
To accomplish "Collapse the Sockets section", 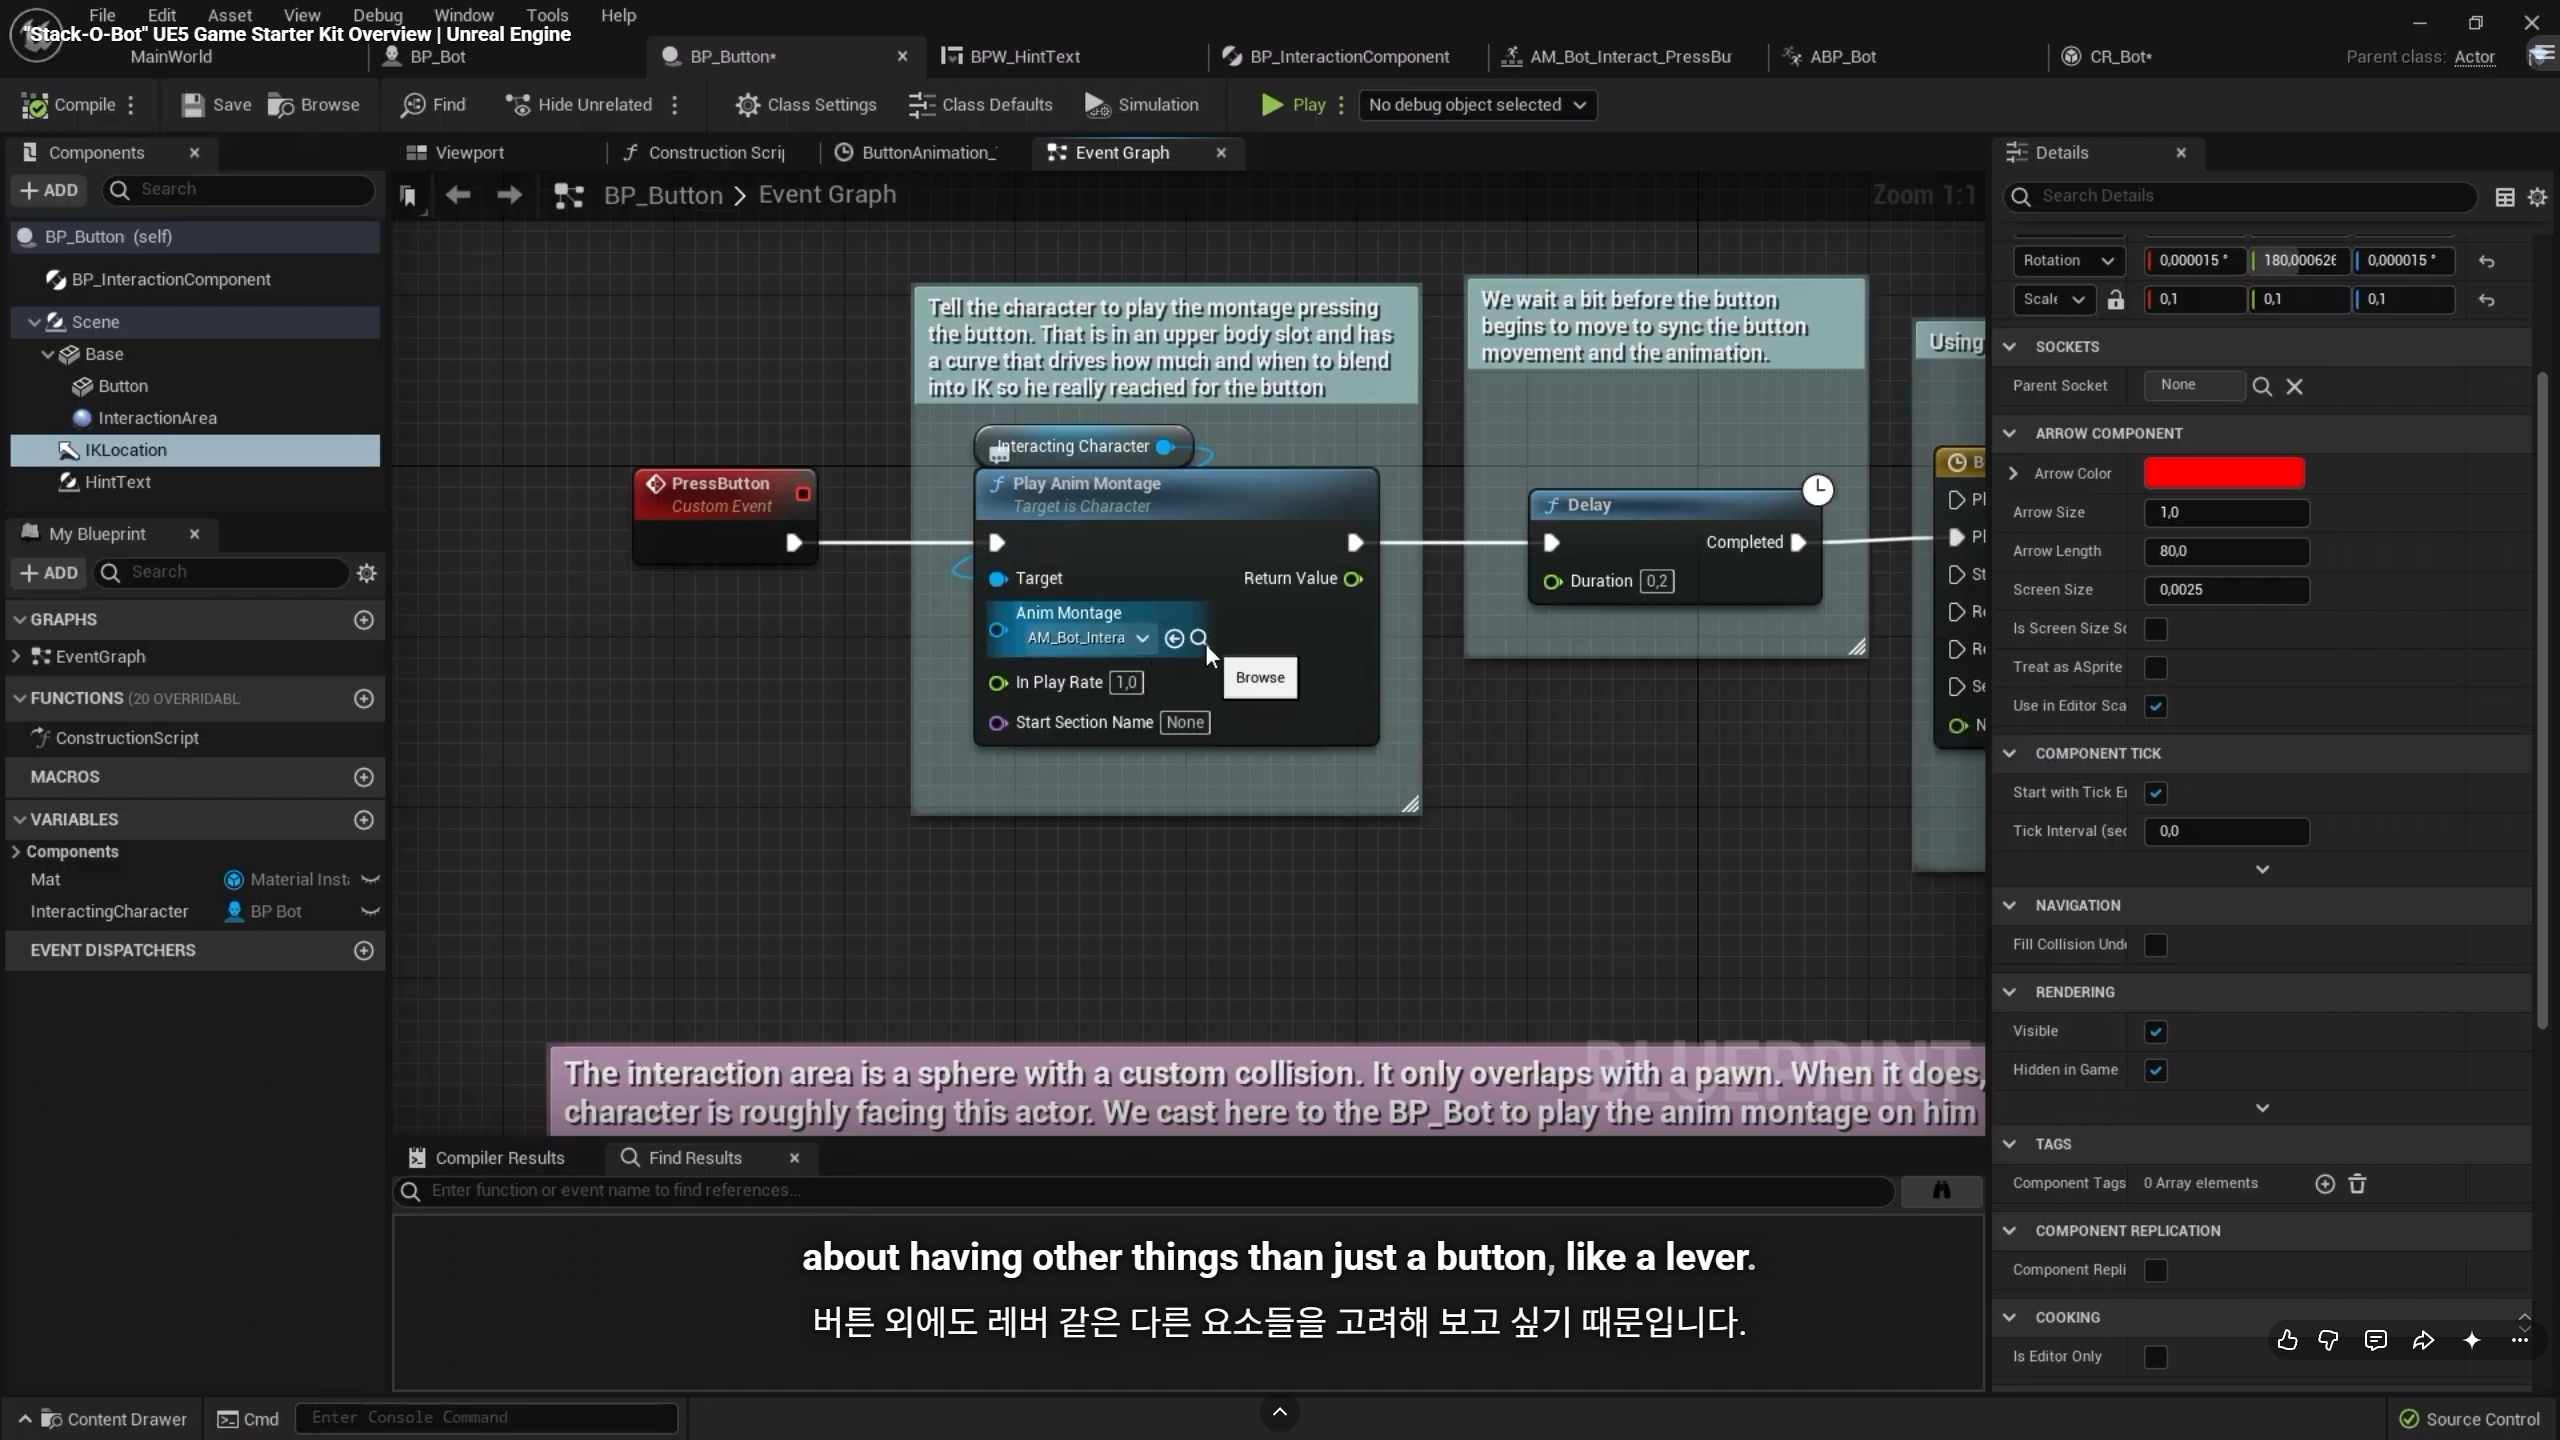I will [x=2010, y=347].
